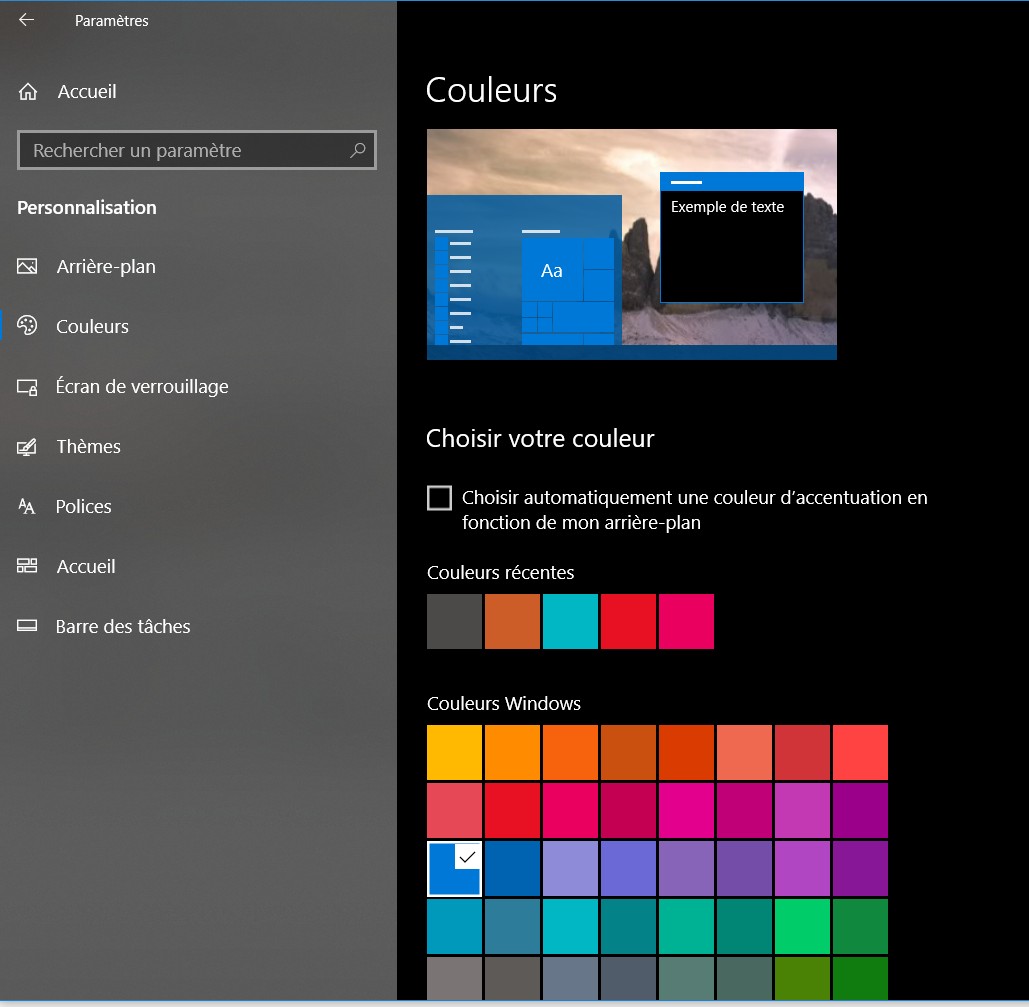1029x1007 pixels.
Task: Click the Polices font icon
Action: [x=27, y=507]
